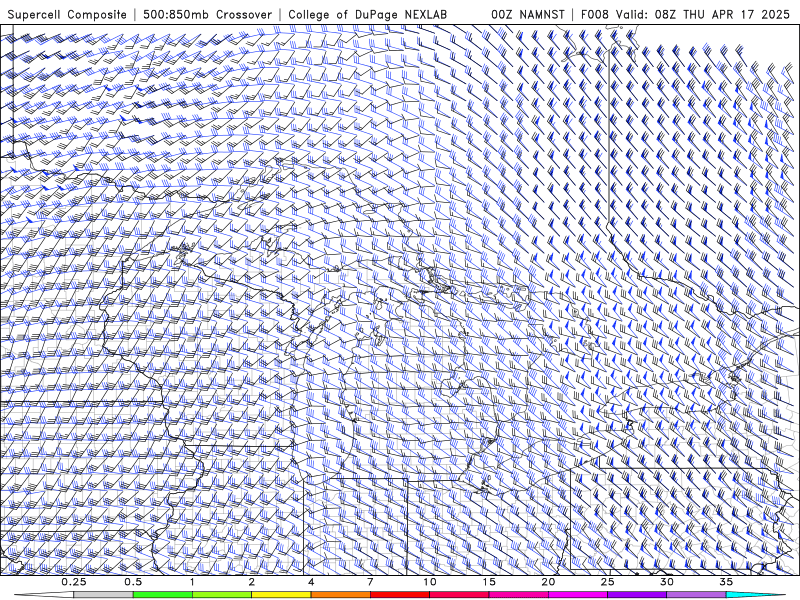Screen dimensions: 800x600
Task: Click the bright green color bar segment
Action: pyautogui.click(x=163, y=595)
